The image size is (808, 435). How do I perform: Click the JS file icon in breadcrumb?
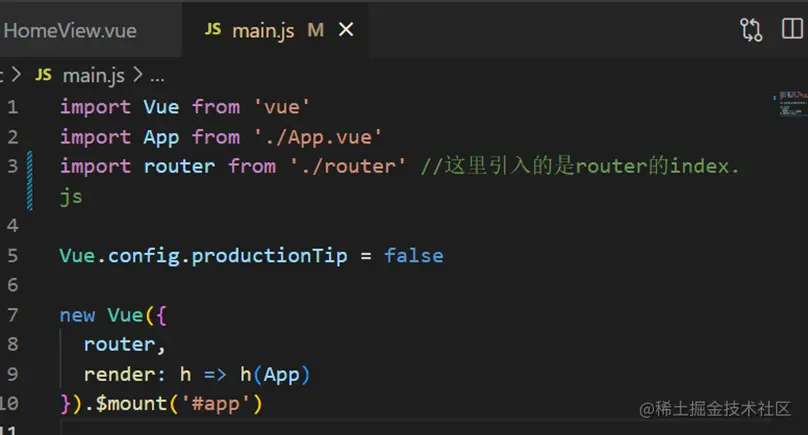click(43, 75)
